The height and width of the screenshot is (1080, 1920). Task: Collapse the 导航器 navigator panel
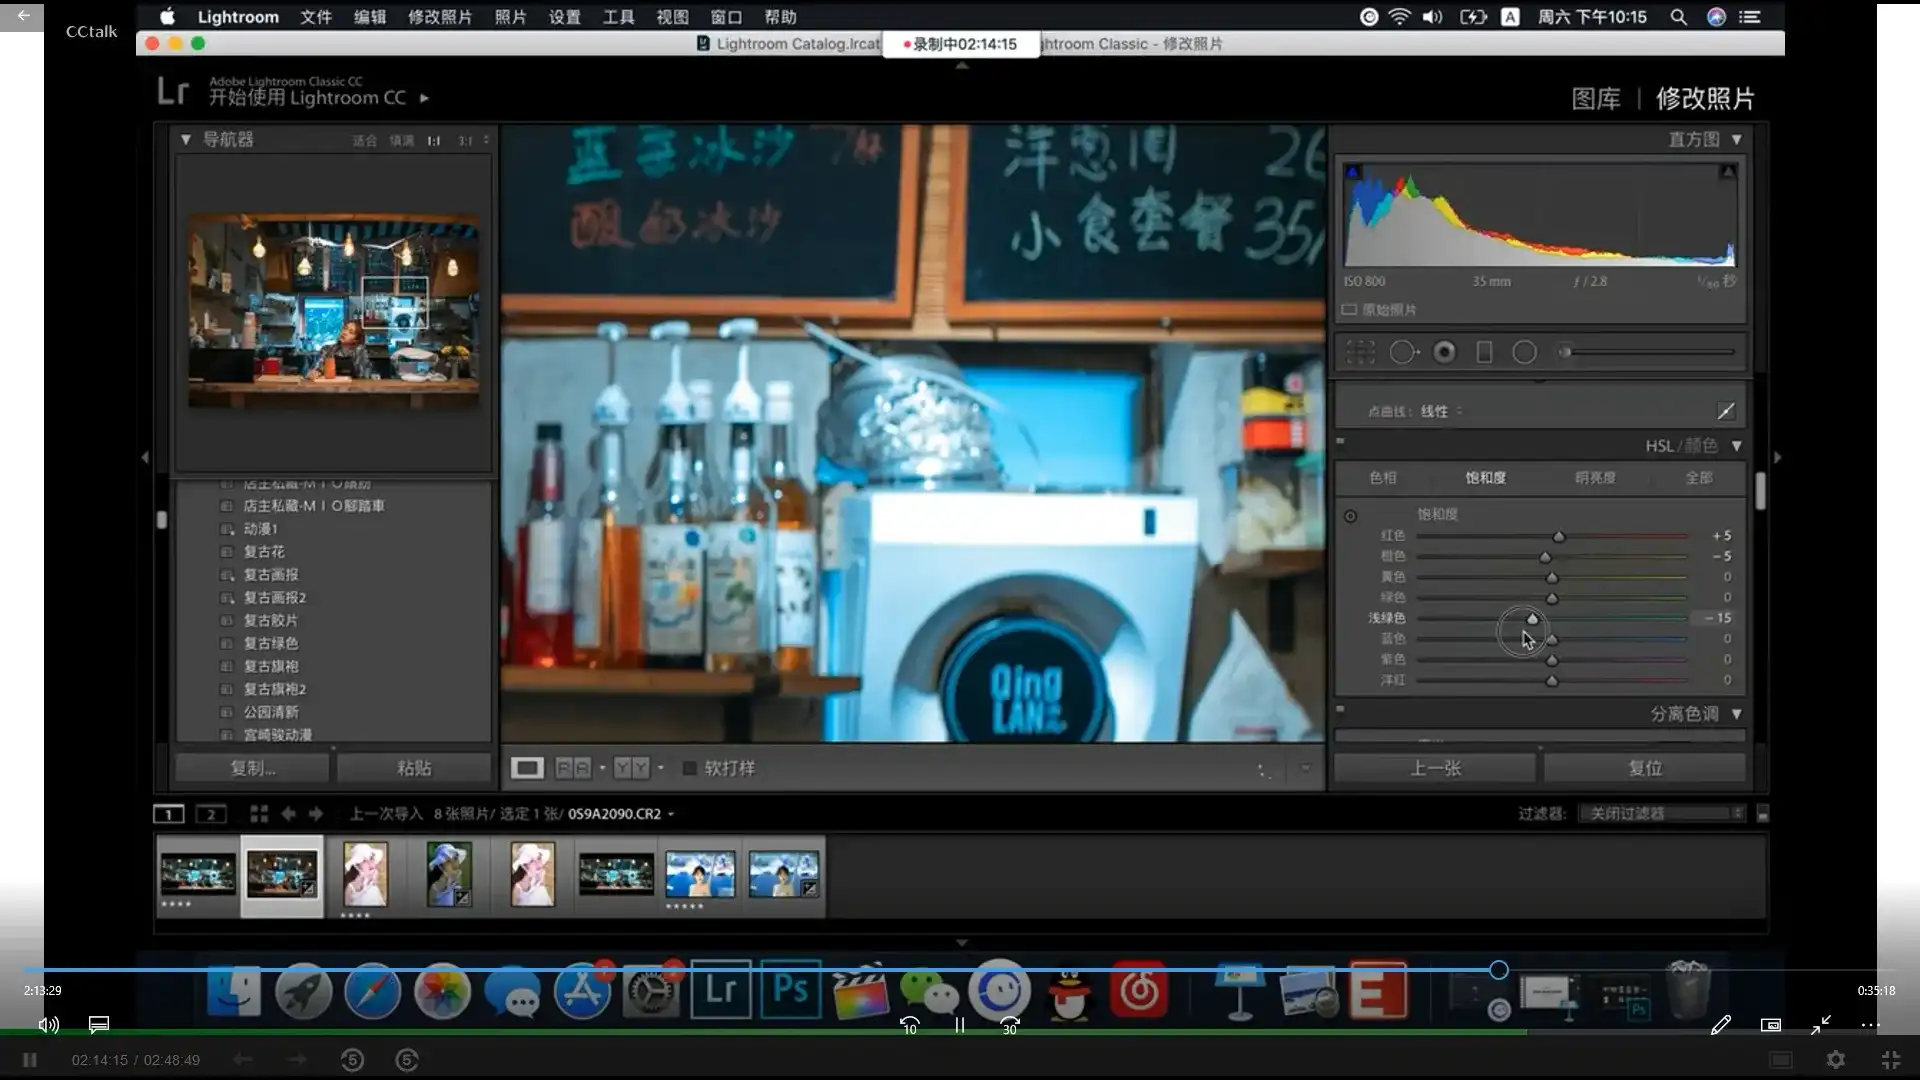[185, 139]
